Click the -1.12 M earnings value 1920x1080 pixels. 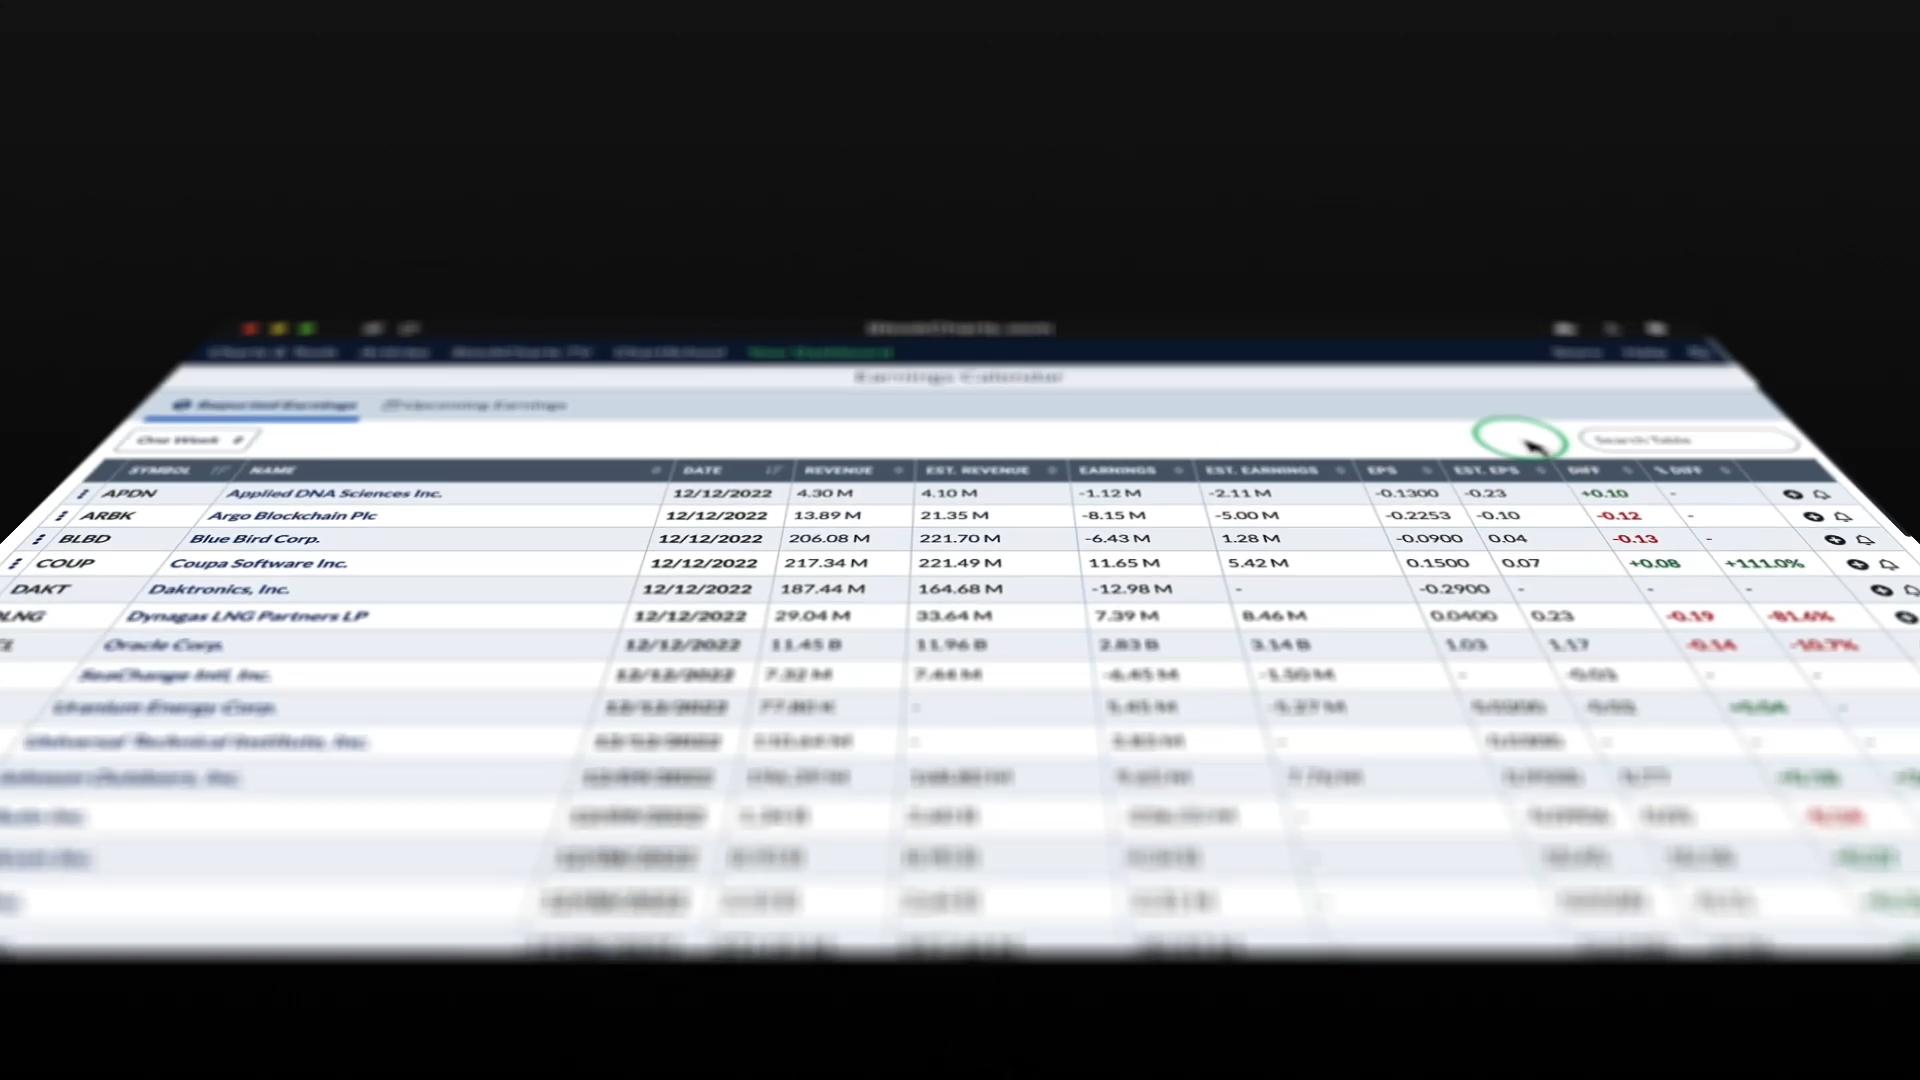click(x=1110, y=493)
